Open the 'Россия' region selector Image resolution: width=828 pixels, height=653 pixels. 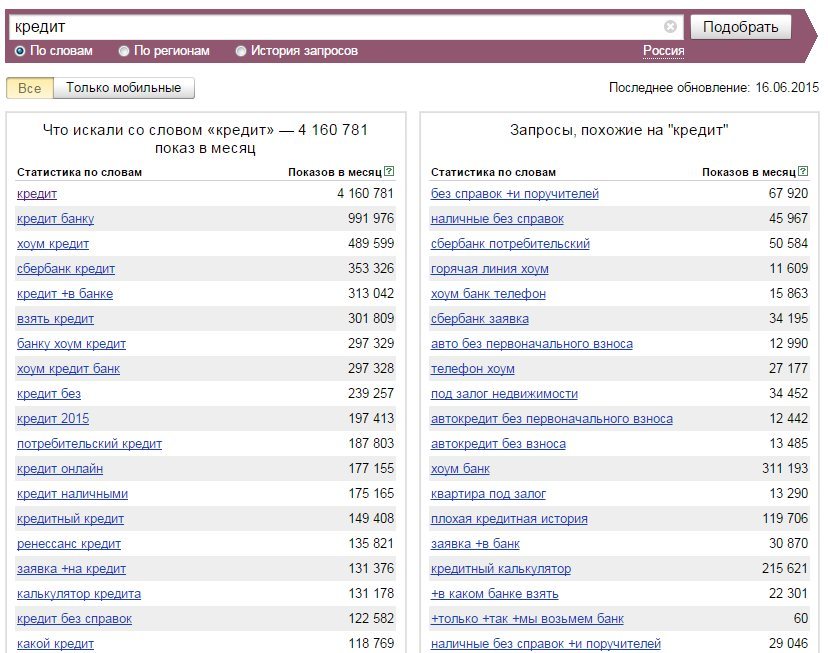pos(663,51)
